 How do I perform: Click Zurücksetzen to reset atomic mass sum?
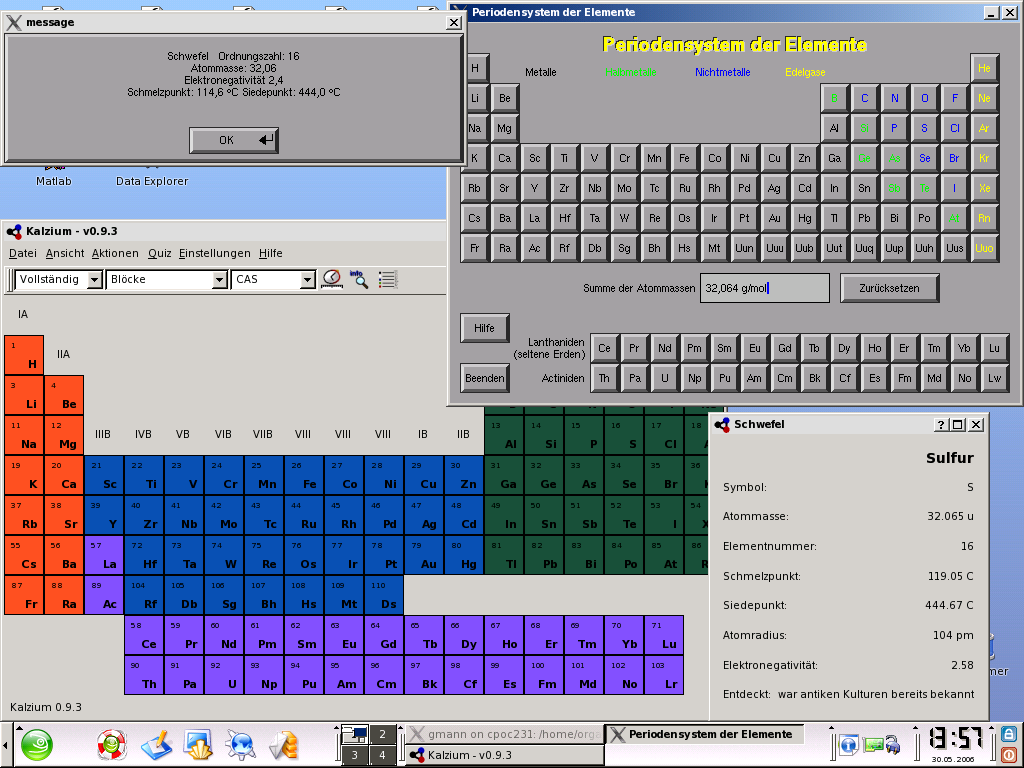[889, 288]
